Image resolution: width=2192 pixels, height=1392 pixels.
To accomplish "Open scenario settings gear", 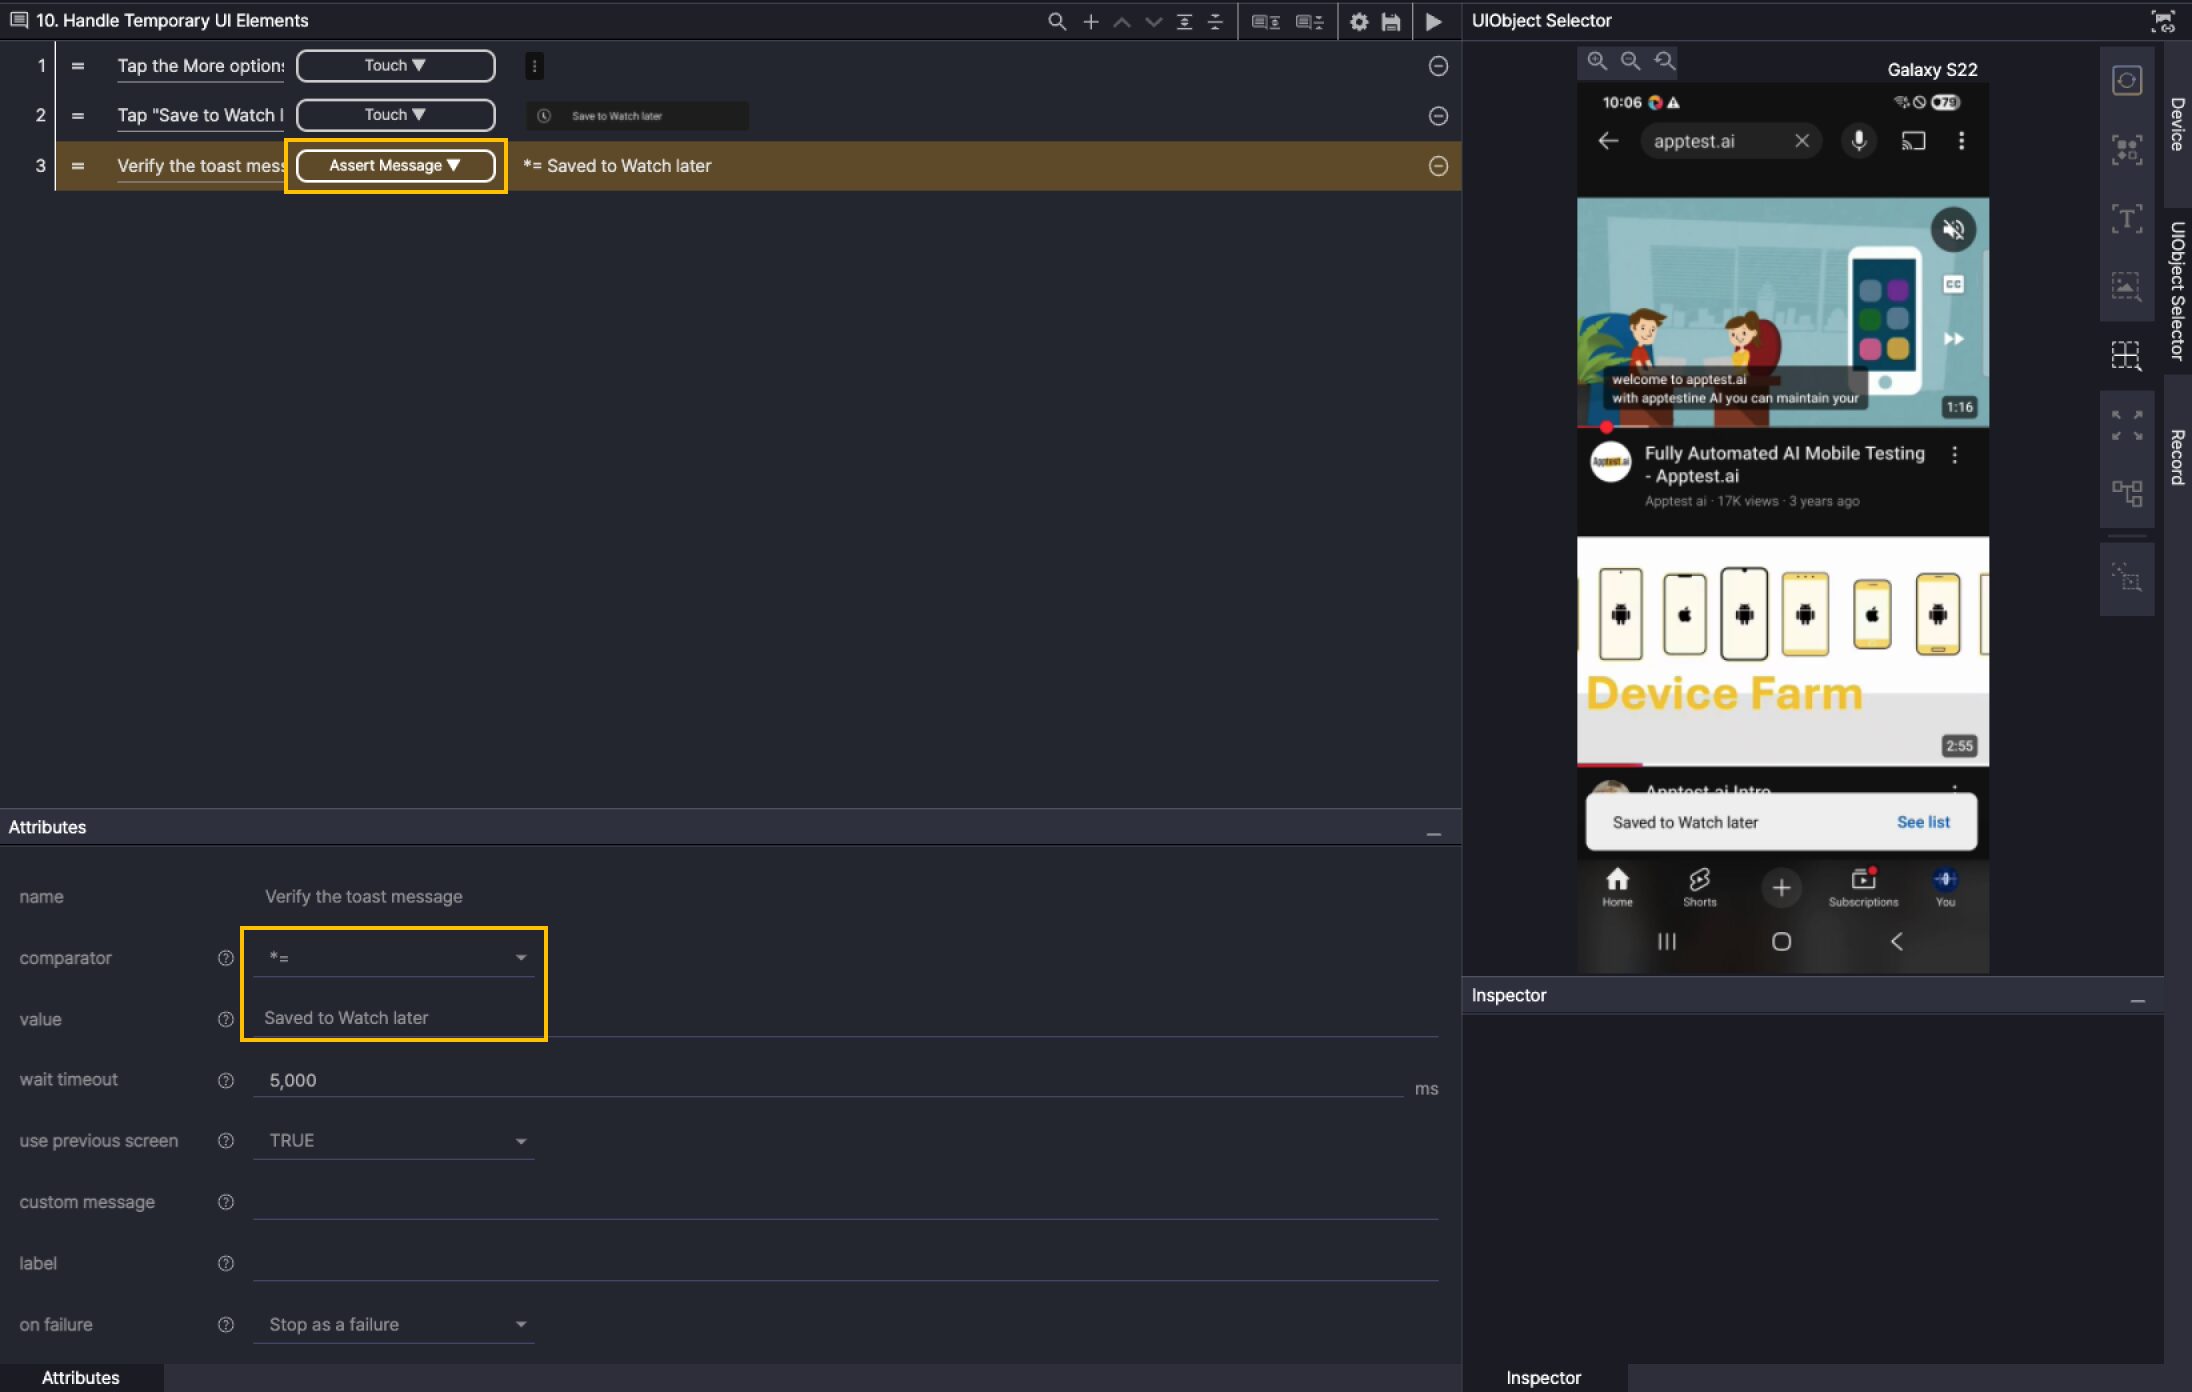I will (1358, 21).
